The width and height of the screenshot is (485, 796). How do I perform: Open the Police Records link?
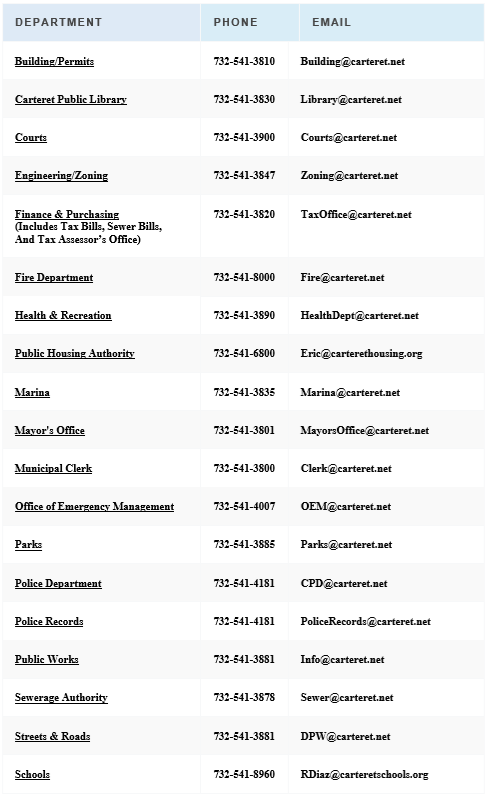[49, 621]
